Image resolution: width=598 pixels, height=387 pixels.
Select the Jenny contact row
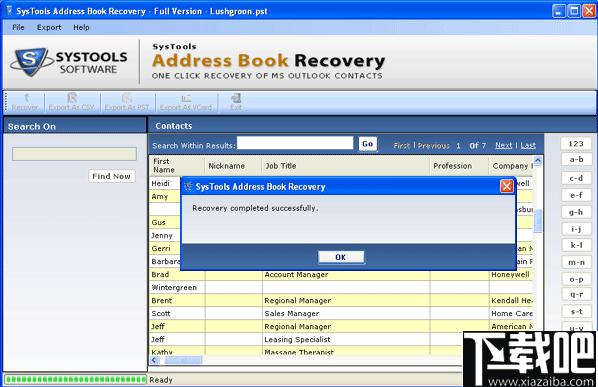165,235
